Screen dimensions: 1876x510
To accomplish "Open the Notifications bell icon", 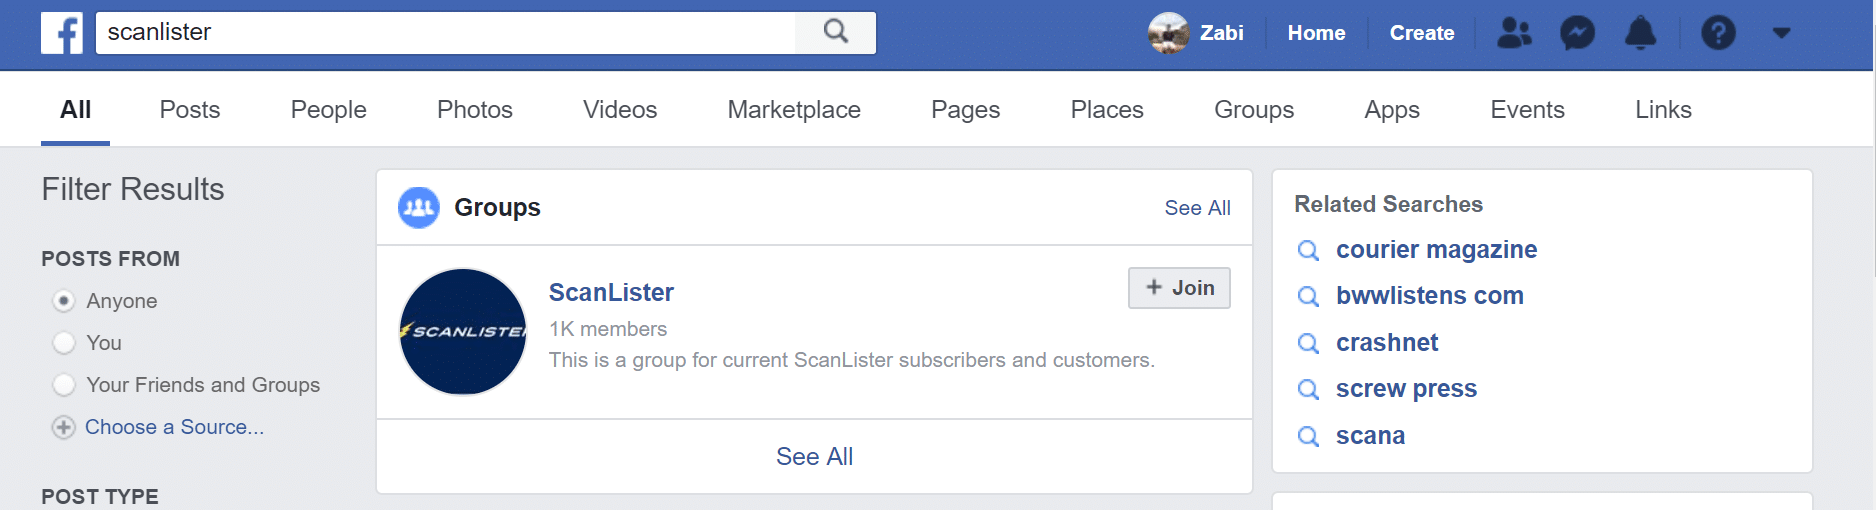I will coord(1640,33).
